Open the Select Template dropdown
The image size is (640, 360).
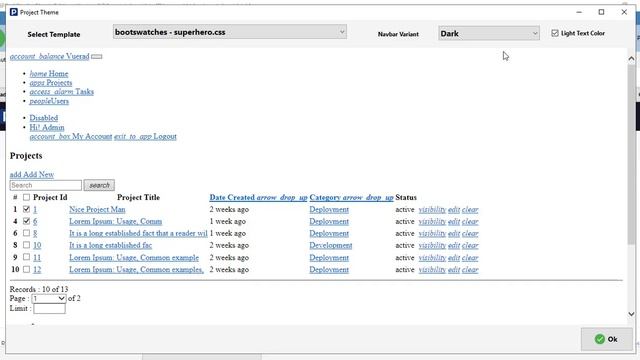click(x=230, y=32)
